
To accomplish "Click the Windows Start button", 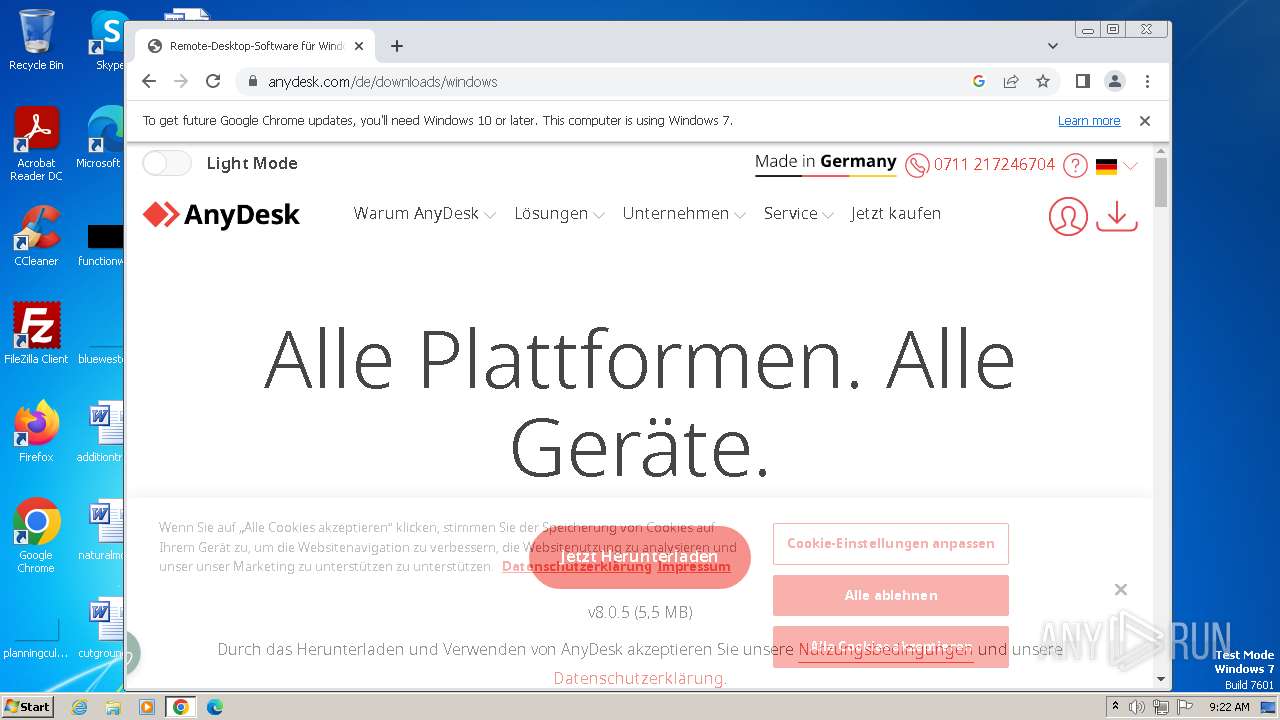I will point(27,707).
